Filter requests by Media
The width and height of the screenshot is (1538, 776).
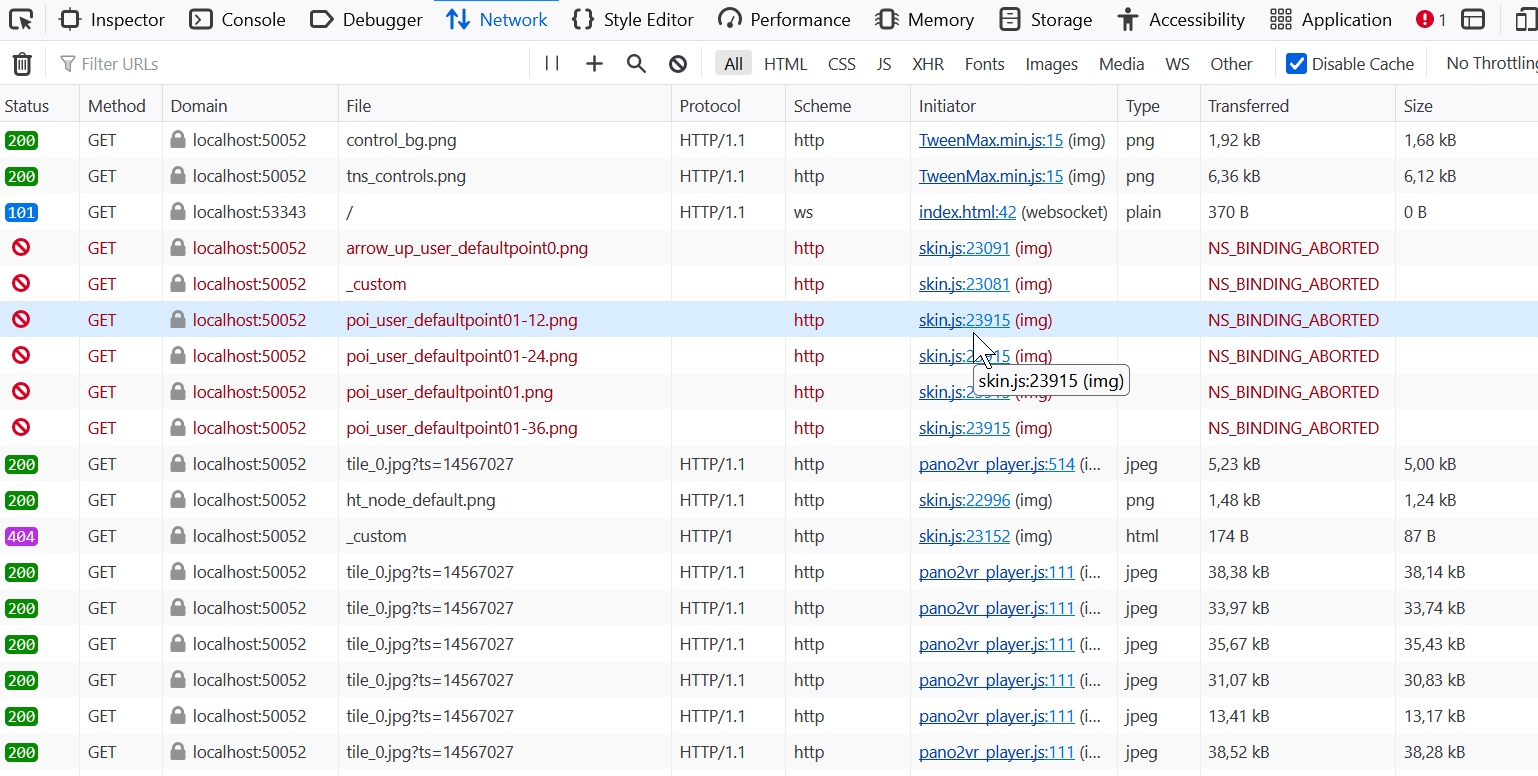(x=1121, y=64)
